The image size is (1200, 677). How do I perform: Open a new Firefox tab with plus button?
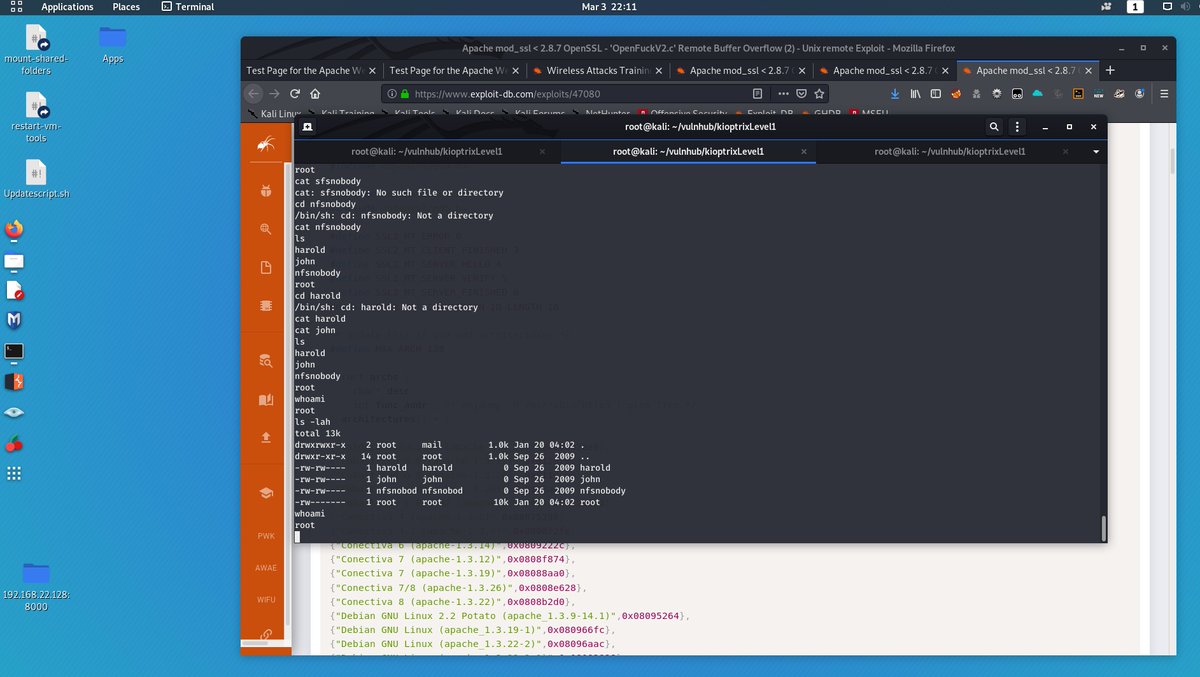coord(1110,70)
